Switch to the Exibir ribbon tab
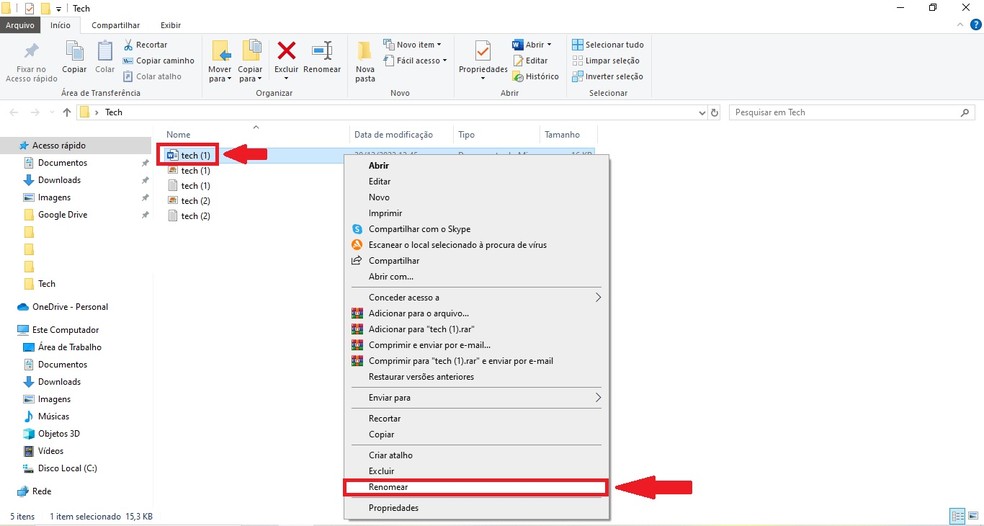The height and width of the screenshot is (526, 984). click(171, 25)
